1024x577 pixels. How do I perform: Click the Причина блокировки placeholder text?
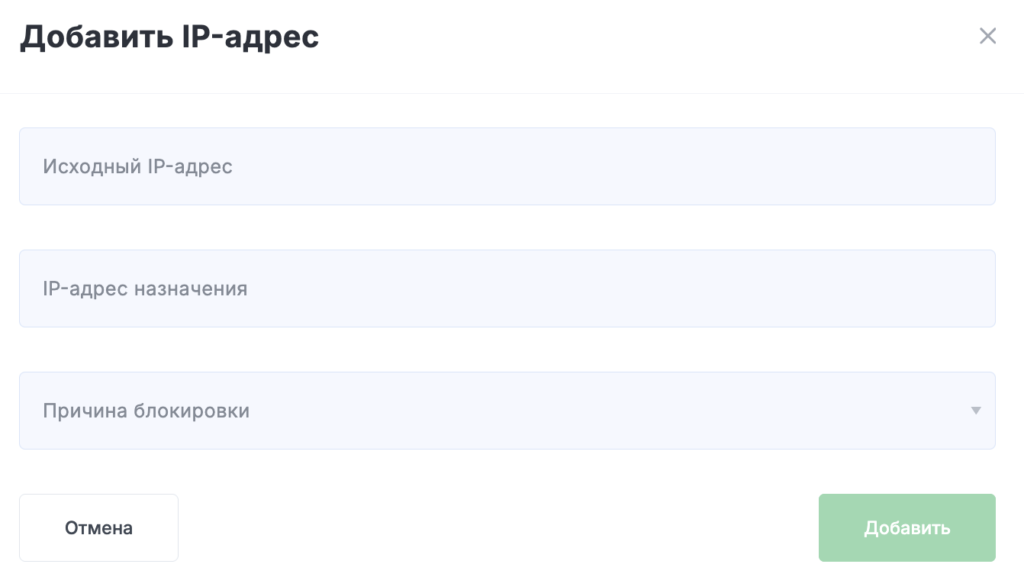146,411
